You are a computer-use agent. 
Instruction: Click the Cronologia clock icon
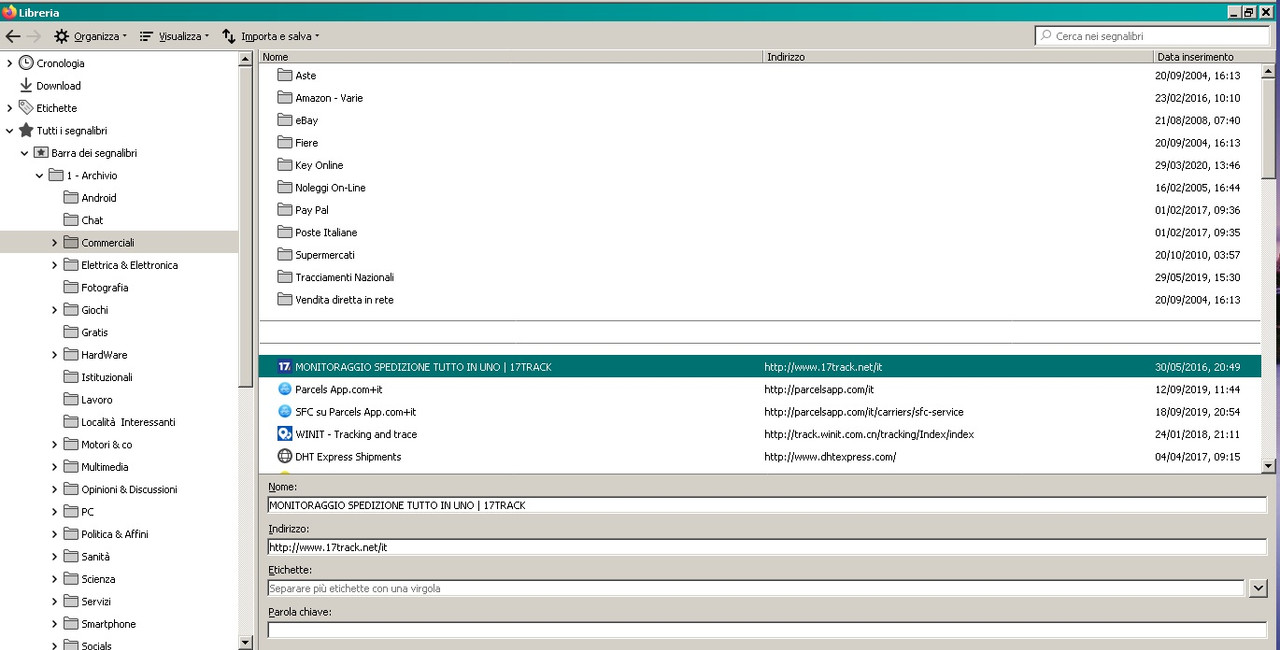pos(26,63)
